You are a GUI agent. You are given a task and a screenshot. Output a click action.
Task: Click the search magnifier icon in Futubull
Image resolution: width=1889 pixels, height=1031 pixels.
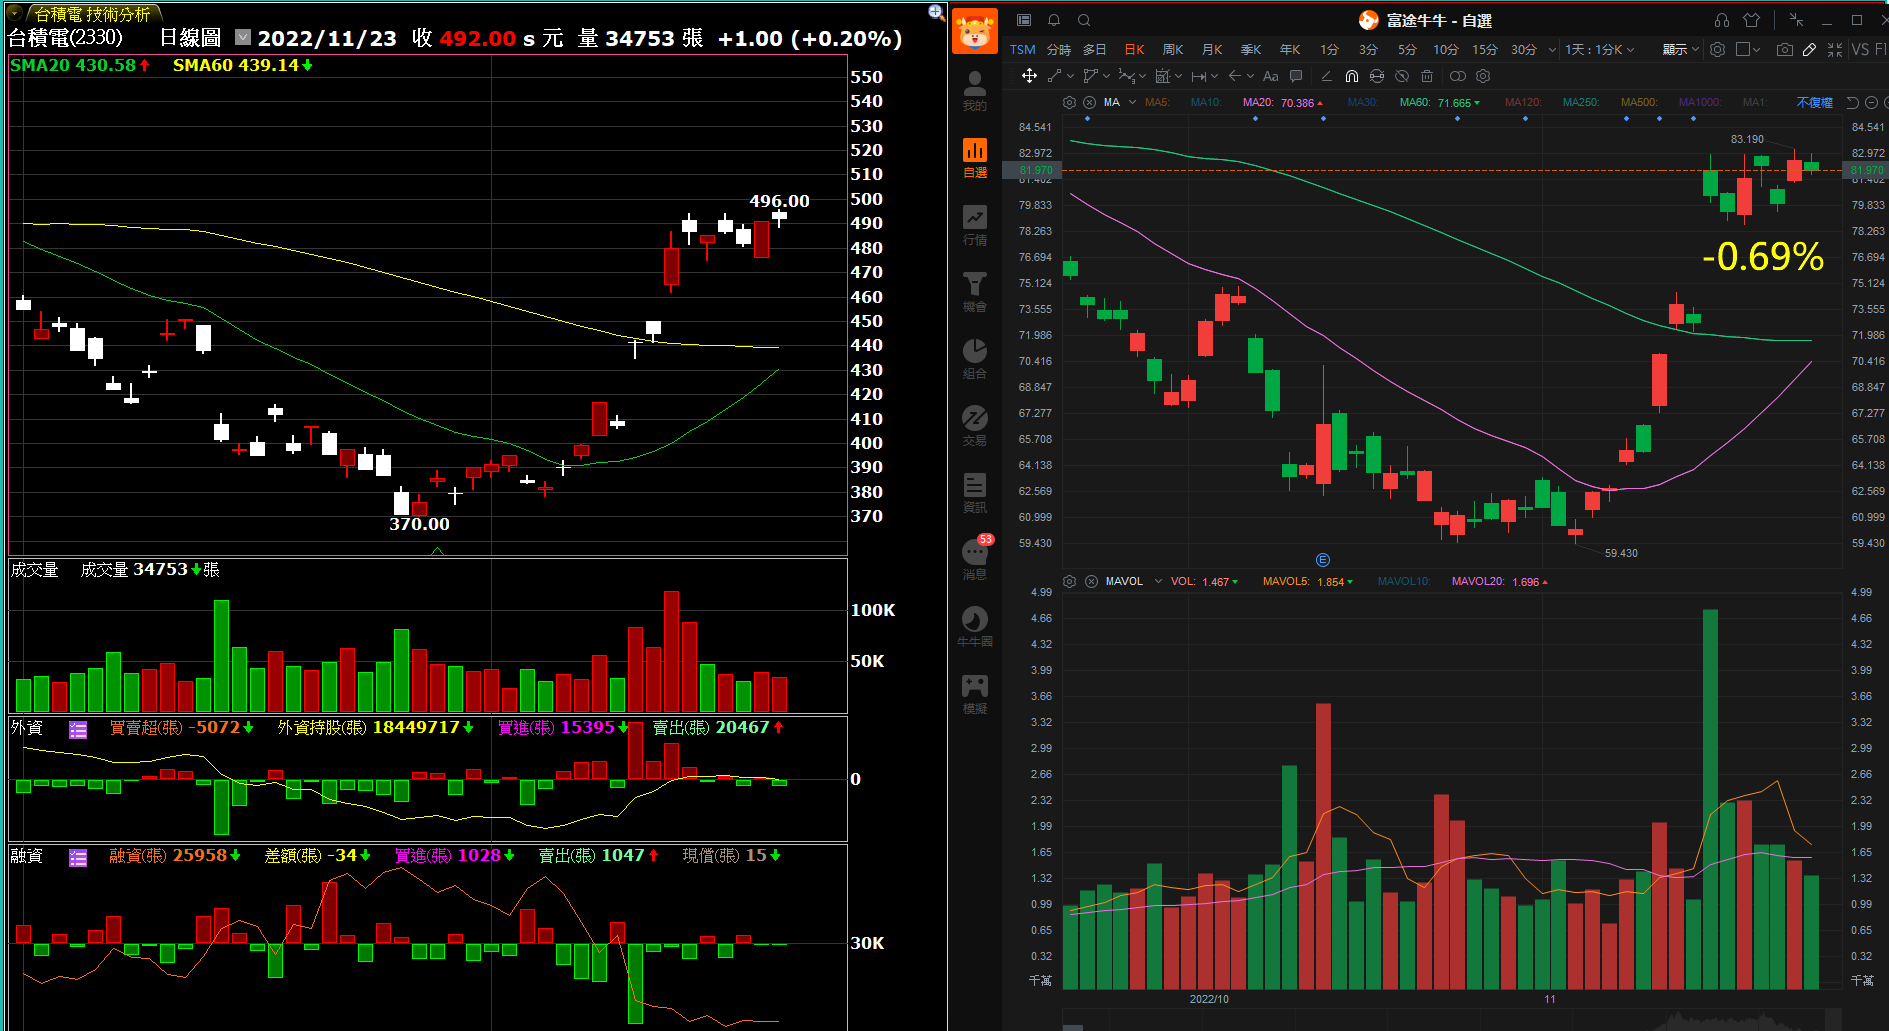click(1084, 20)
